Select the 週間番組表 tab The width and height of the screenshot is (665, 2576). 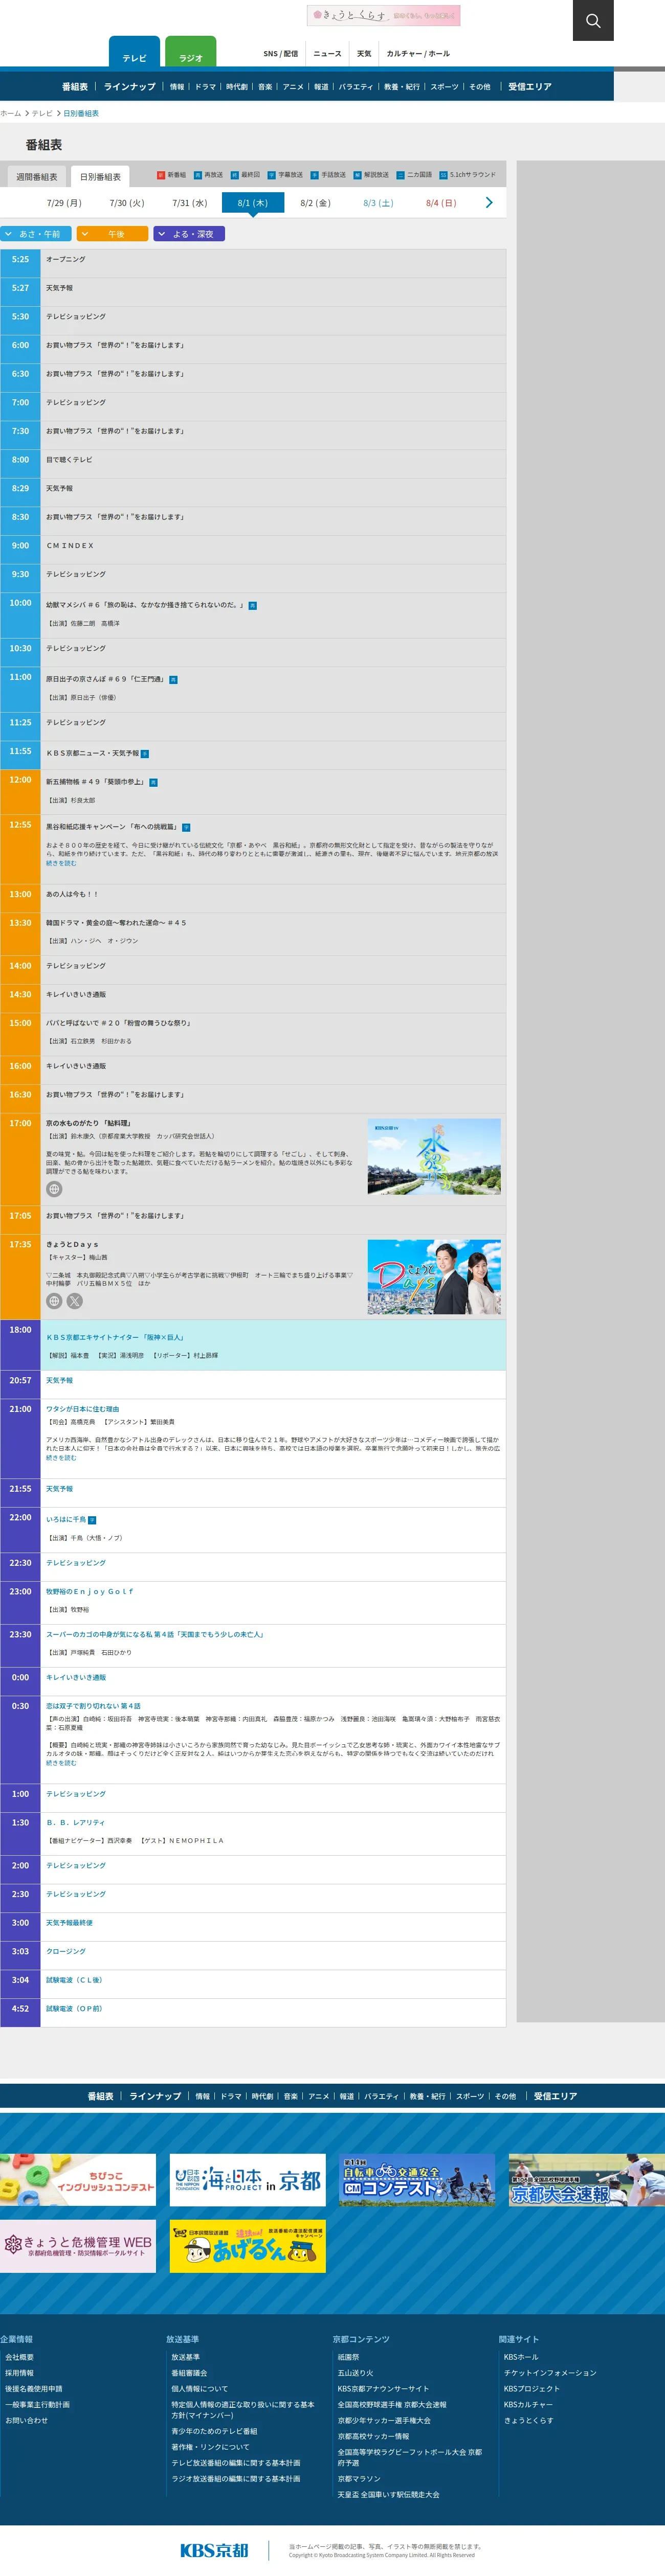[37, 177]
